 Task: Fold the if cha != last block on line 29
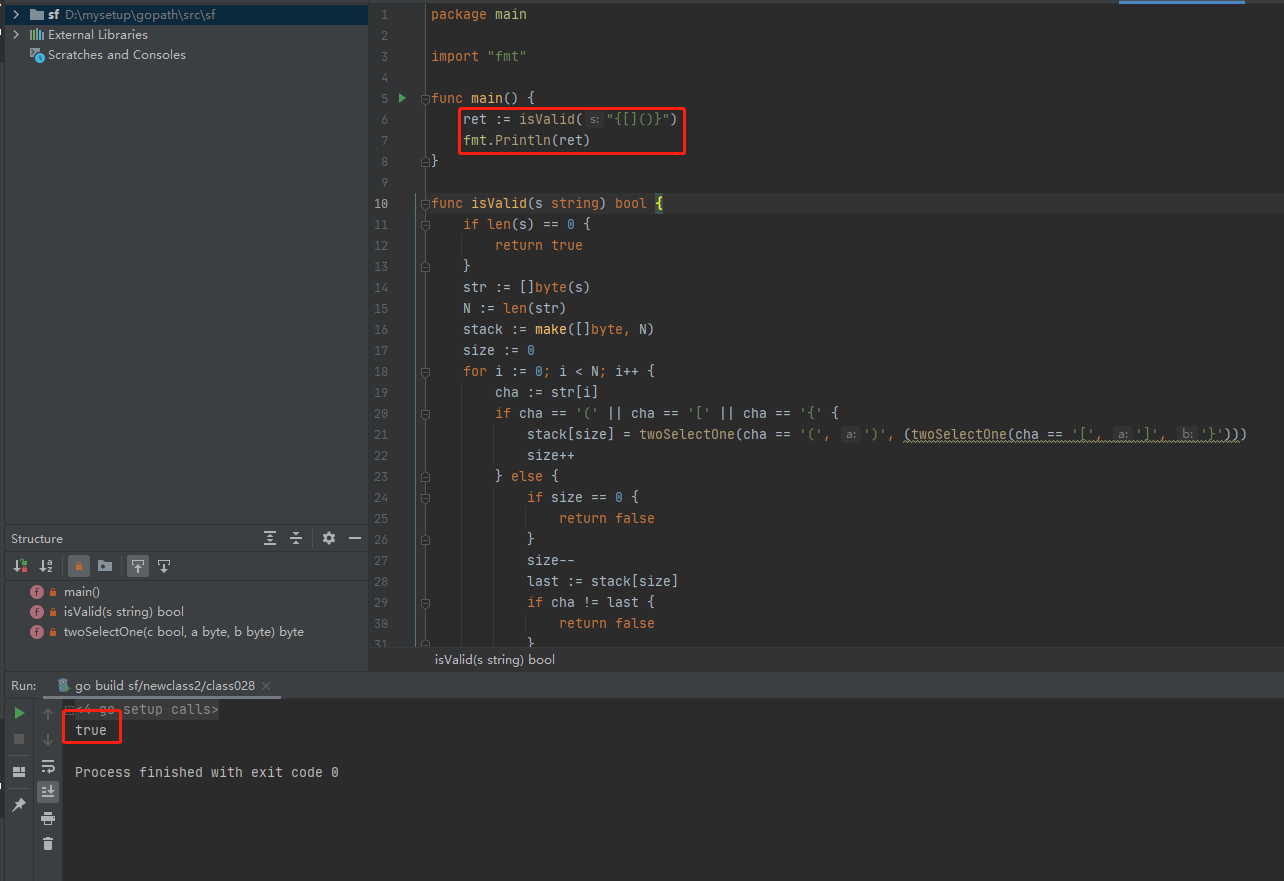[x=425, y=602]
